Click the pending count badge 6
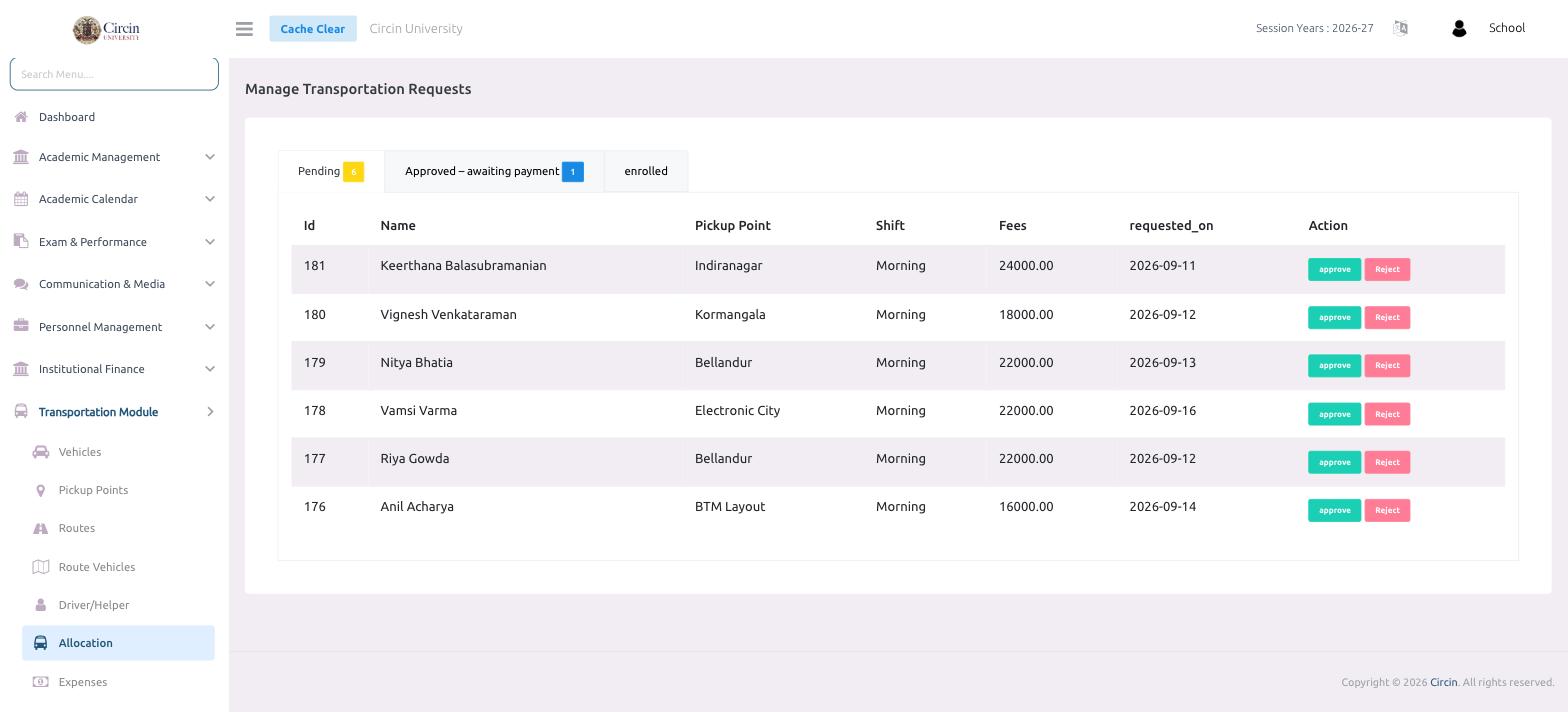1568x712 pixels. pos(353,172)
